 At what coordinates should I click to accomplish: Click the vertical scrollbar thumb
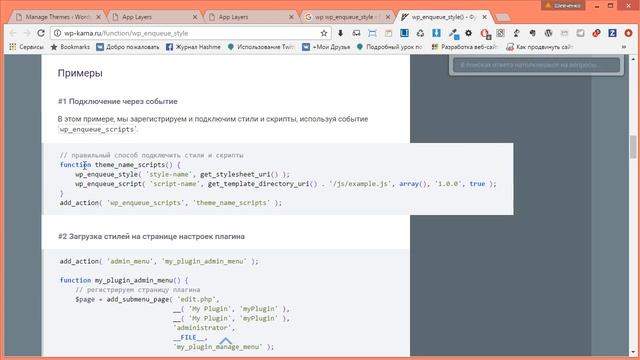(633, 147)
